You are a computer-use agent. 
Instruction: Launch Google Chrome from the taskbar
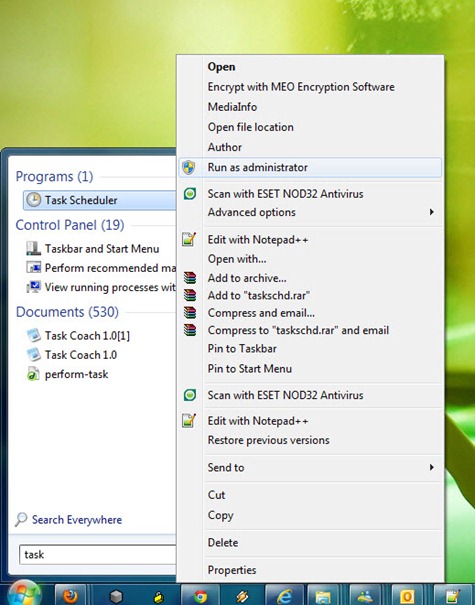pos(200,596)
